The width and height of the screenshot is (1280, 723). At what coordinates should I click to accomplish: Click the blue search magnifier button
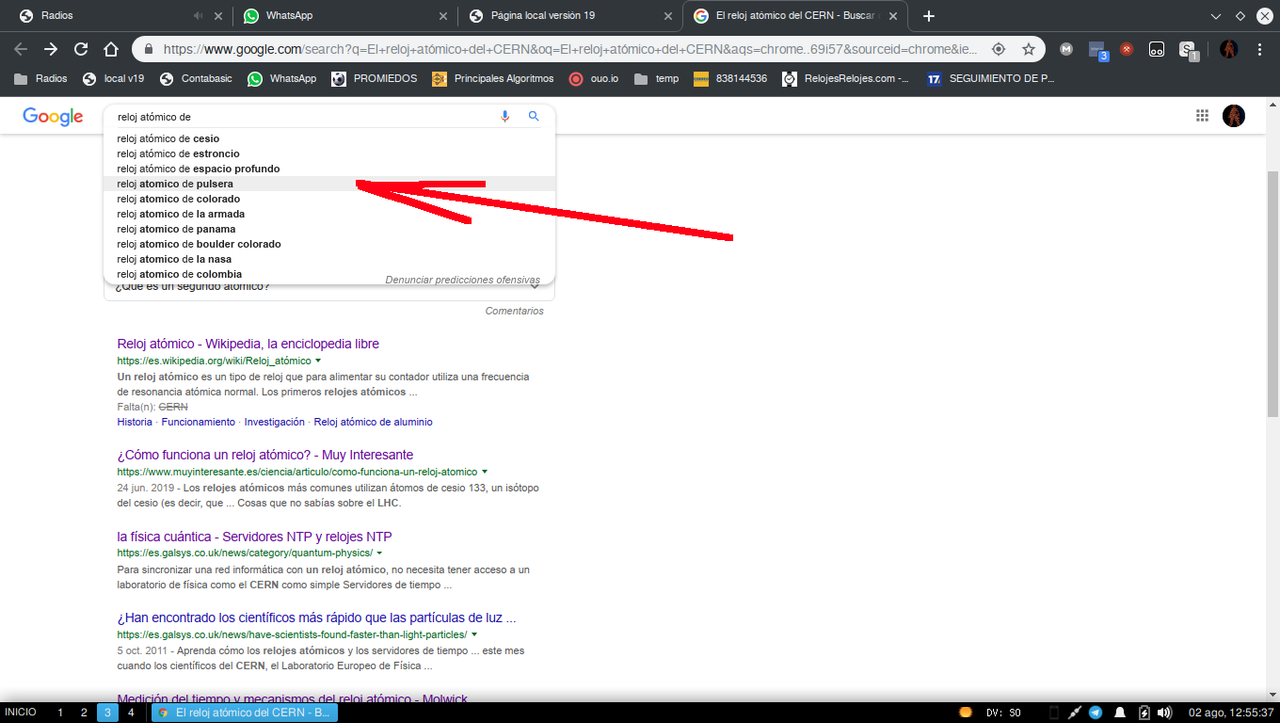coord(534,116)
